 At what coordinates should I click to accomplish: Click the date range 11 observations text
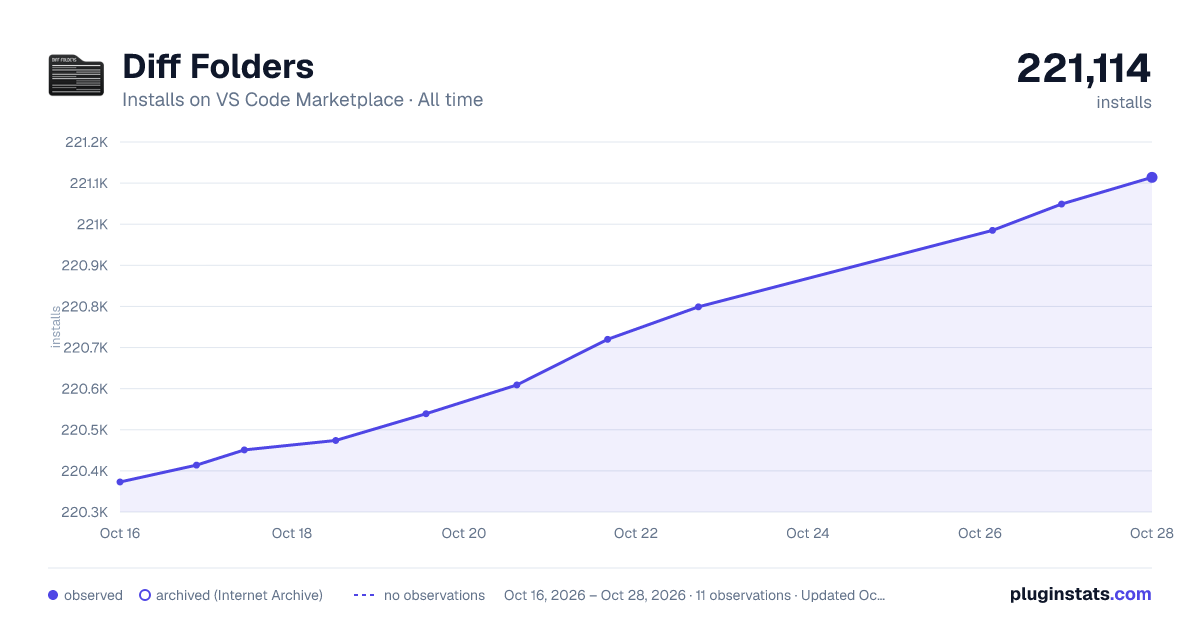coord(695,595)
